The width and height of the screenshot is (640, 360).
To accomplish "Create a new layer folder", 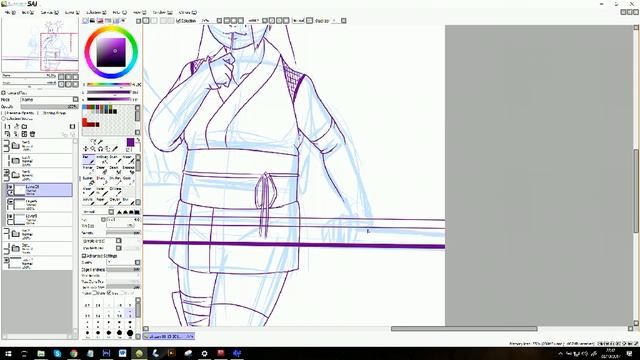I will click(24, 127).
